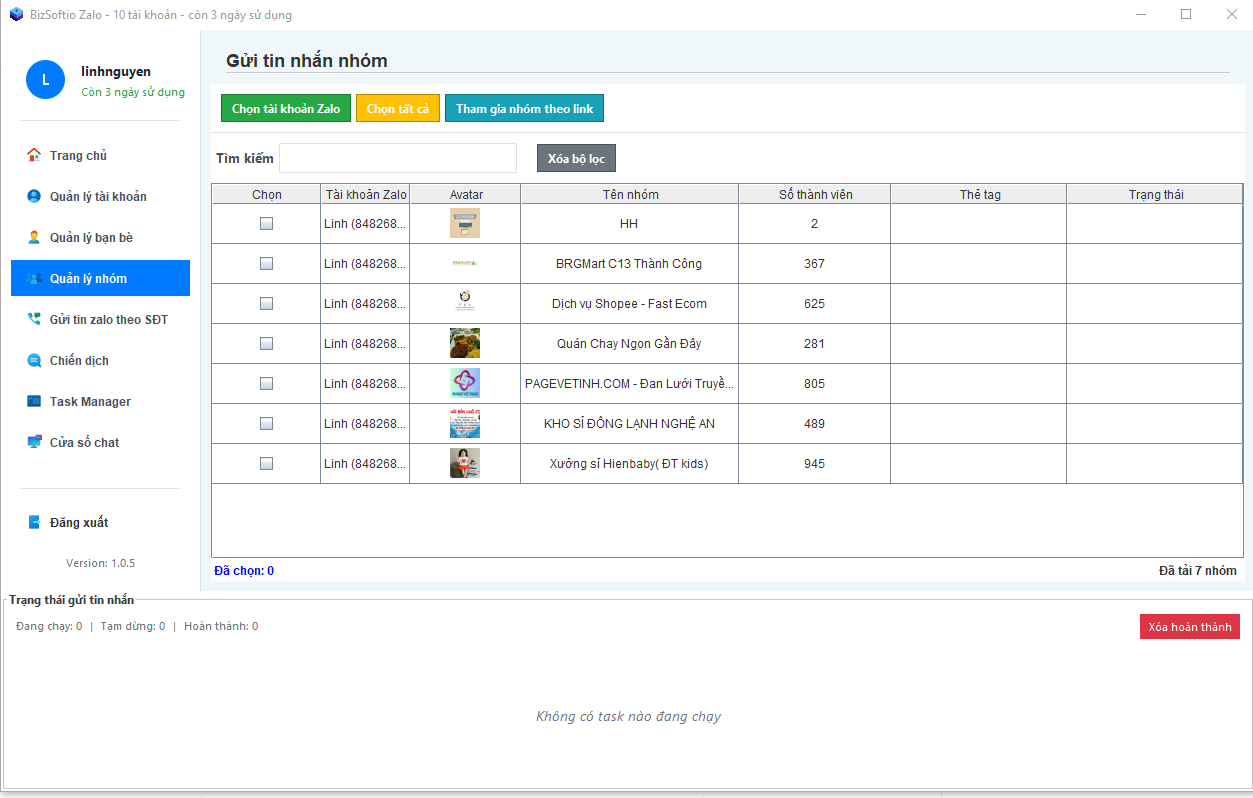Image resolution: width=1253 pixels, height=798 pixels.
Task: Click the Đăng xuất logout icon
Action: pos(35,522)
